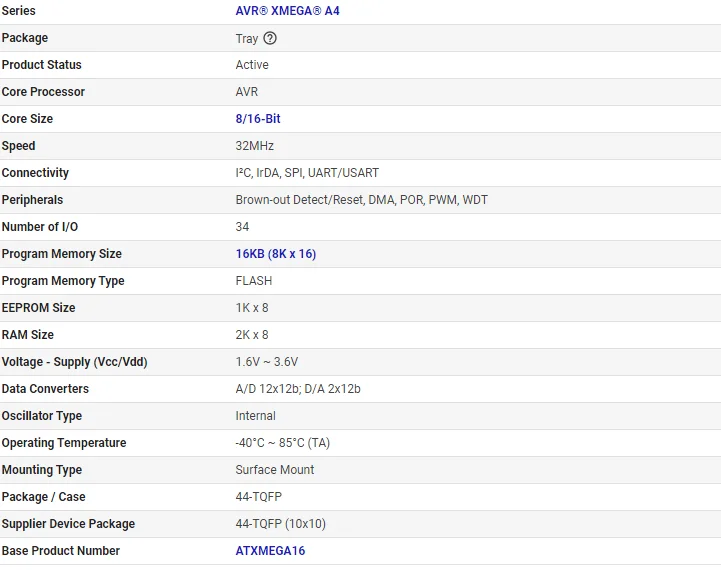Click the FLASH program memory type value
The height and width of the screenshot is (570, 721).
(253, 281)
